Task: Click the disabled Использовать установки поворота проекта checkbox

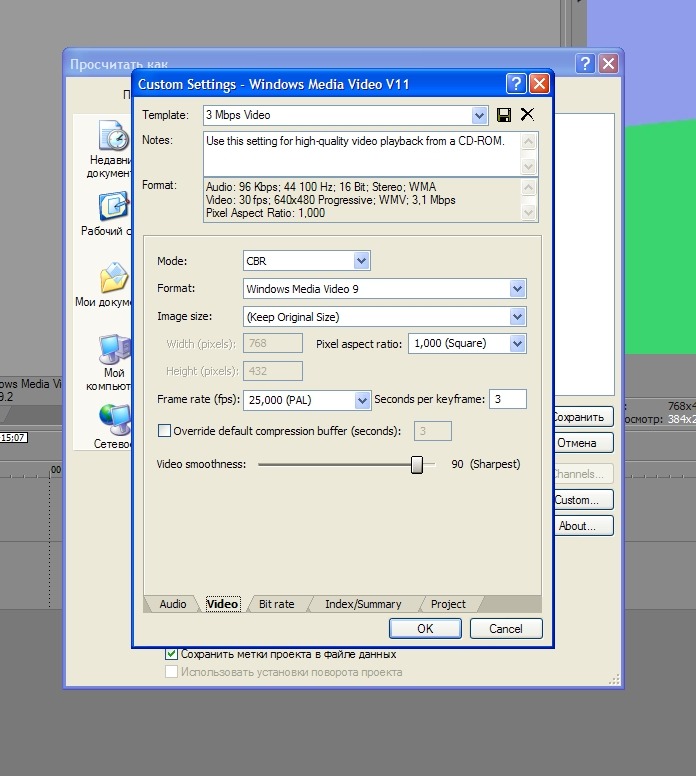Action: (171, 672)
